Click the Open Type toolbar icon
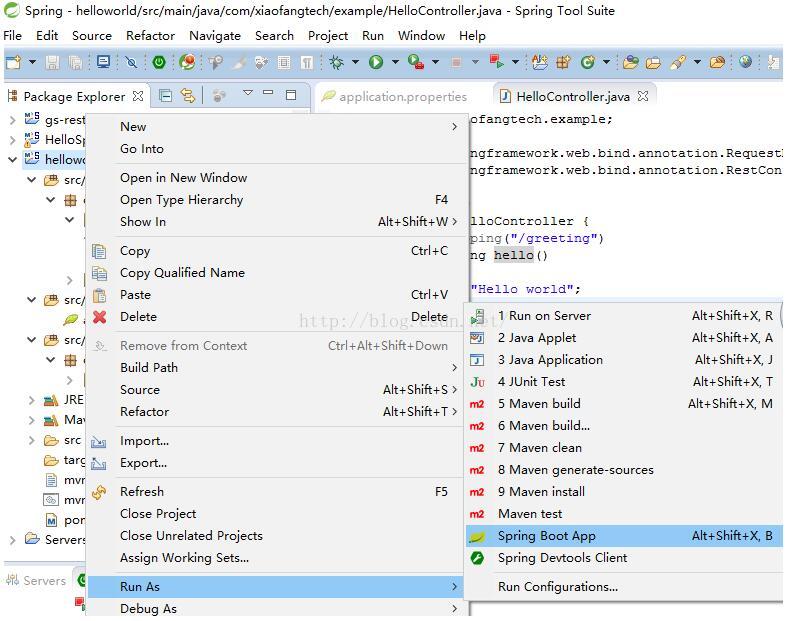This screenshot has width=788, height=621. point(631,62)
